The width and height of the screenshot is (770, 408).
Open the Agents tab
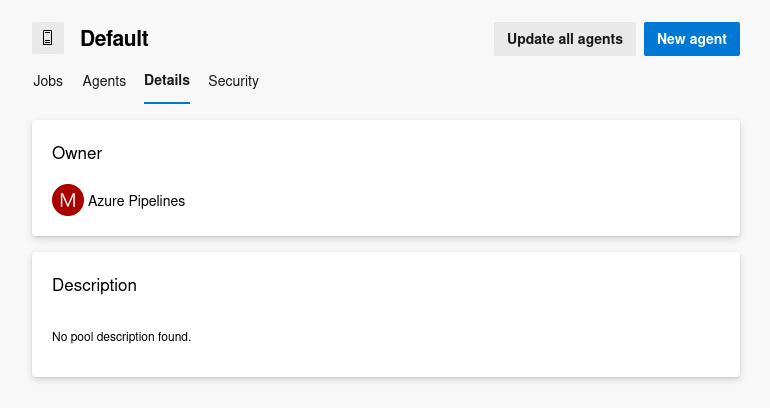(104, 81)
